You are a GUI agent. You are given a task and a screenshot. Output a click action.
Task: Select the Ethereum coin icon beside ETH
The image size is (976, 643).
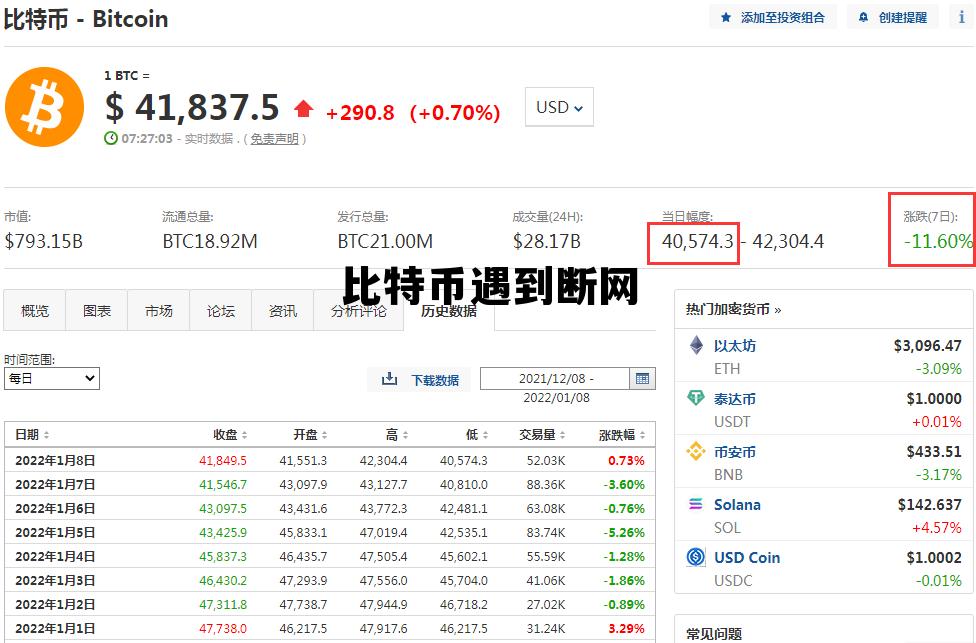point(696,346)
